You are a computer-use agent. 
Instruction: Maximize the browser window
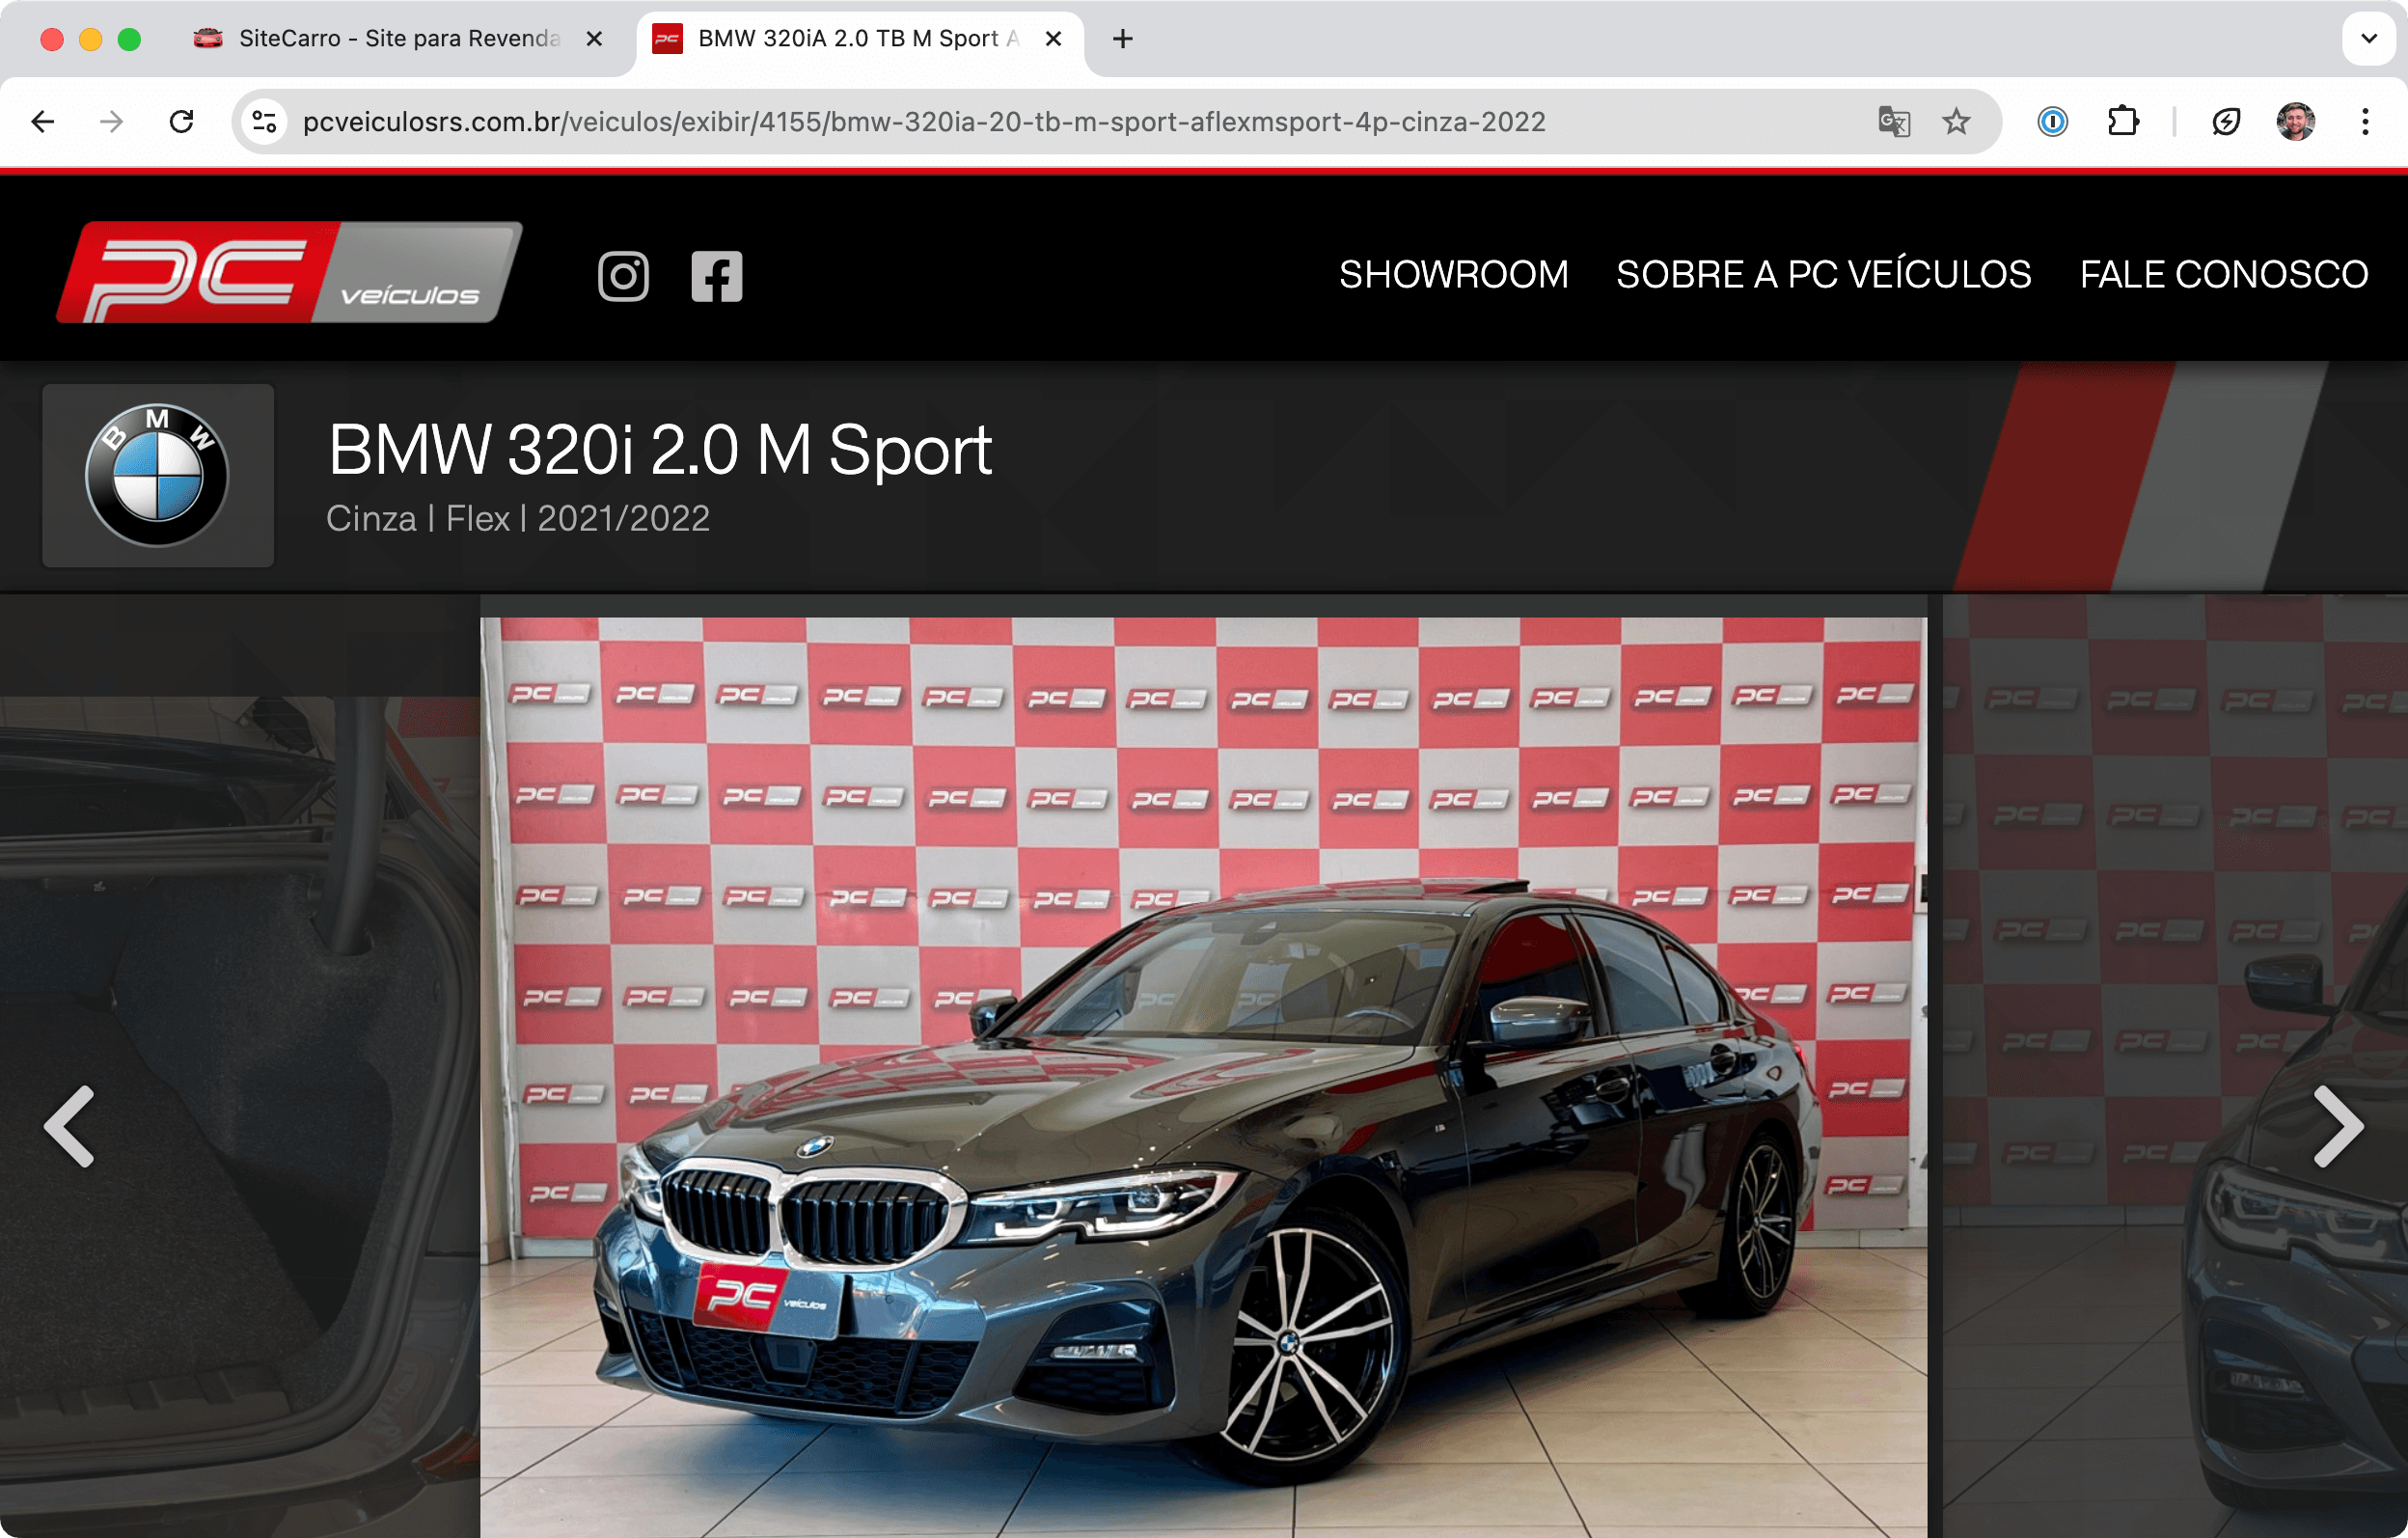(x=129, y=39)
